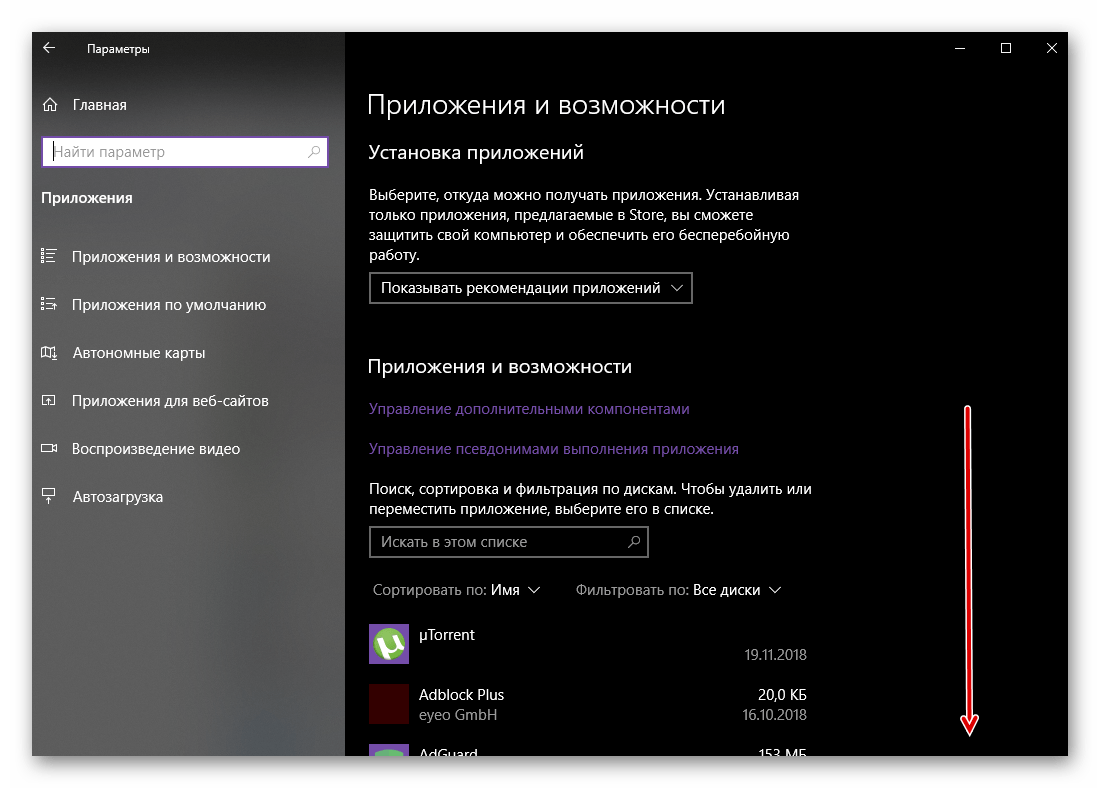Select the µTorrent app icon
Viewport: 1100px width, 788px height.
(x=389, y=644)
